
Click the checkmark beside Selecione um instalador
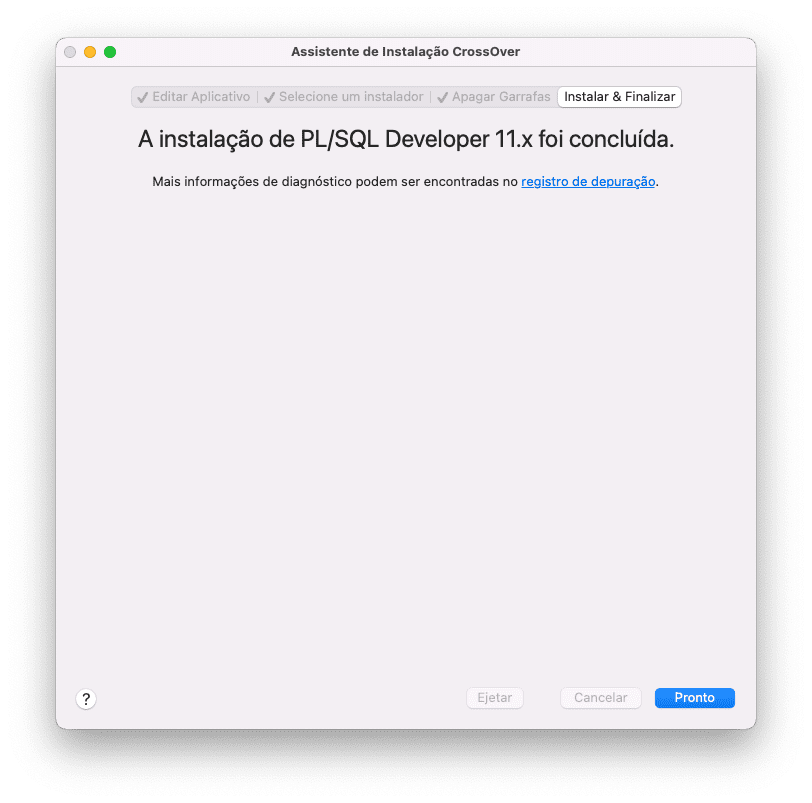[x=269, y=97]
